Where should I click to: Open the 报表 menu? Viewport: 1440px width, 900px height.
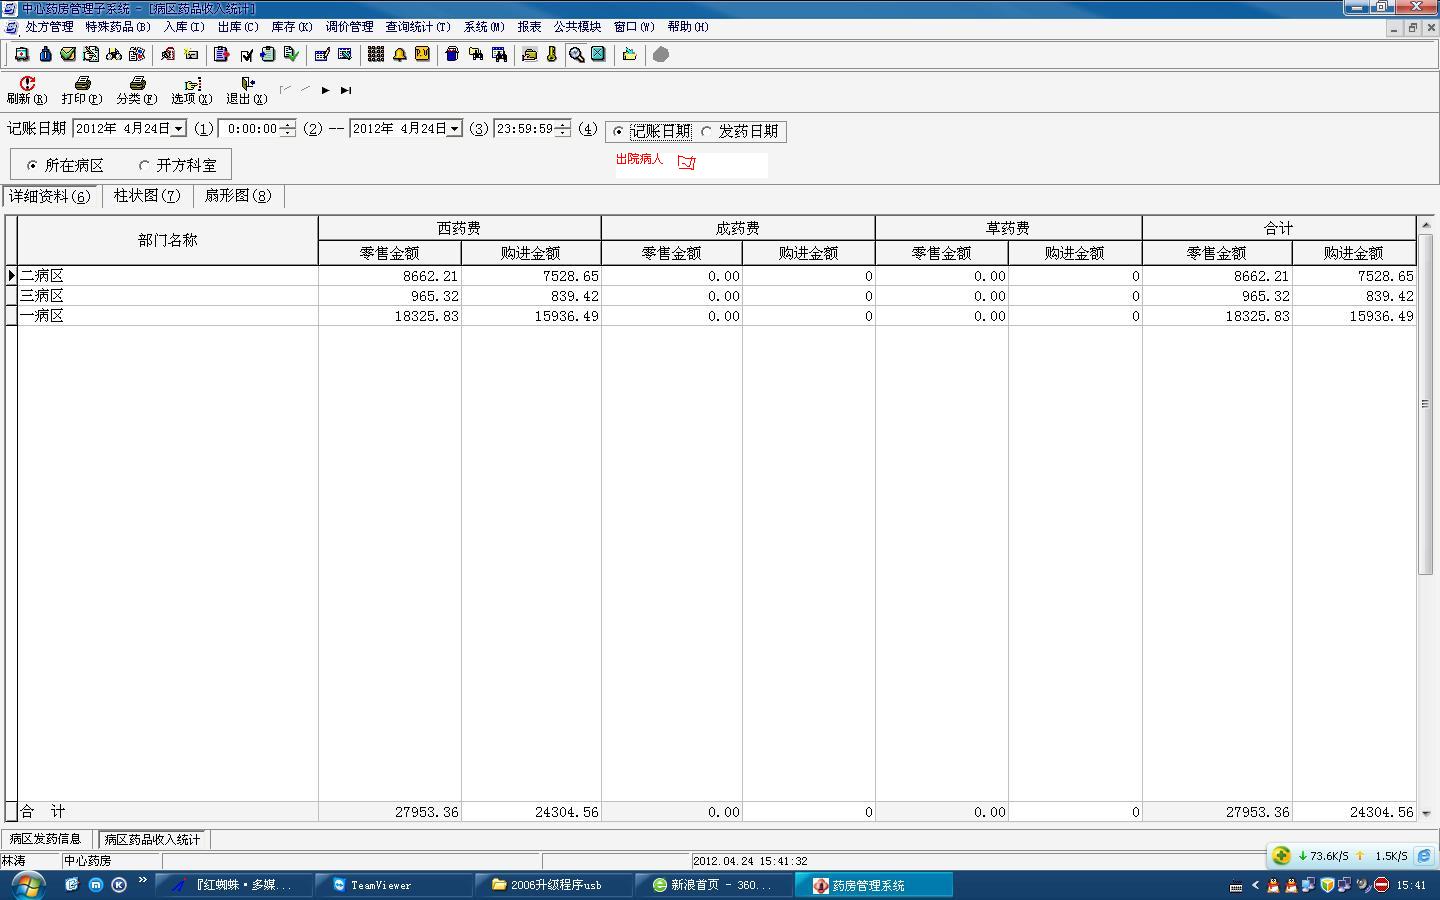[x=529, y=27]
